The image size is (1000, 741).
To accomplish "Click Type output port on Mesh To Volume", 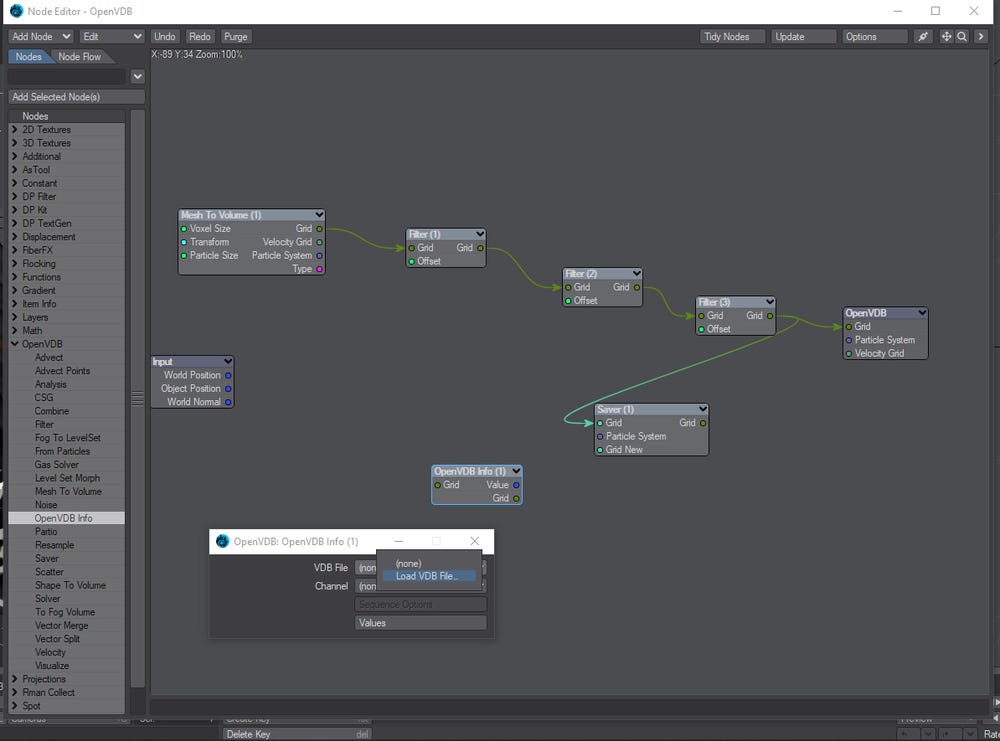I will (x=320, y=268).
